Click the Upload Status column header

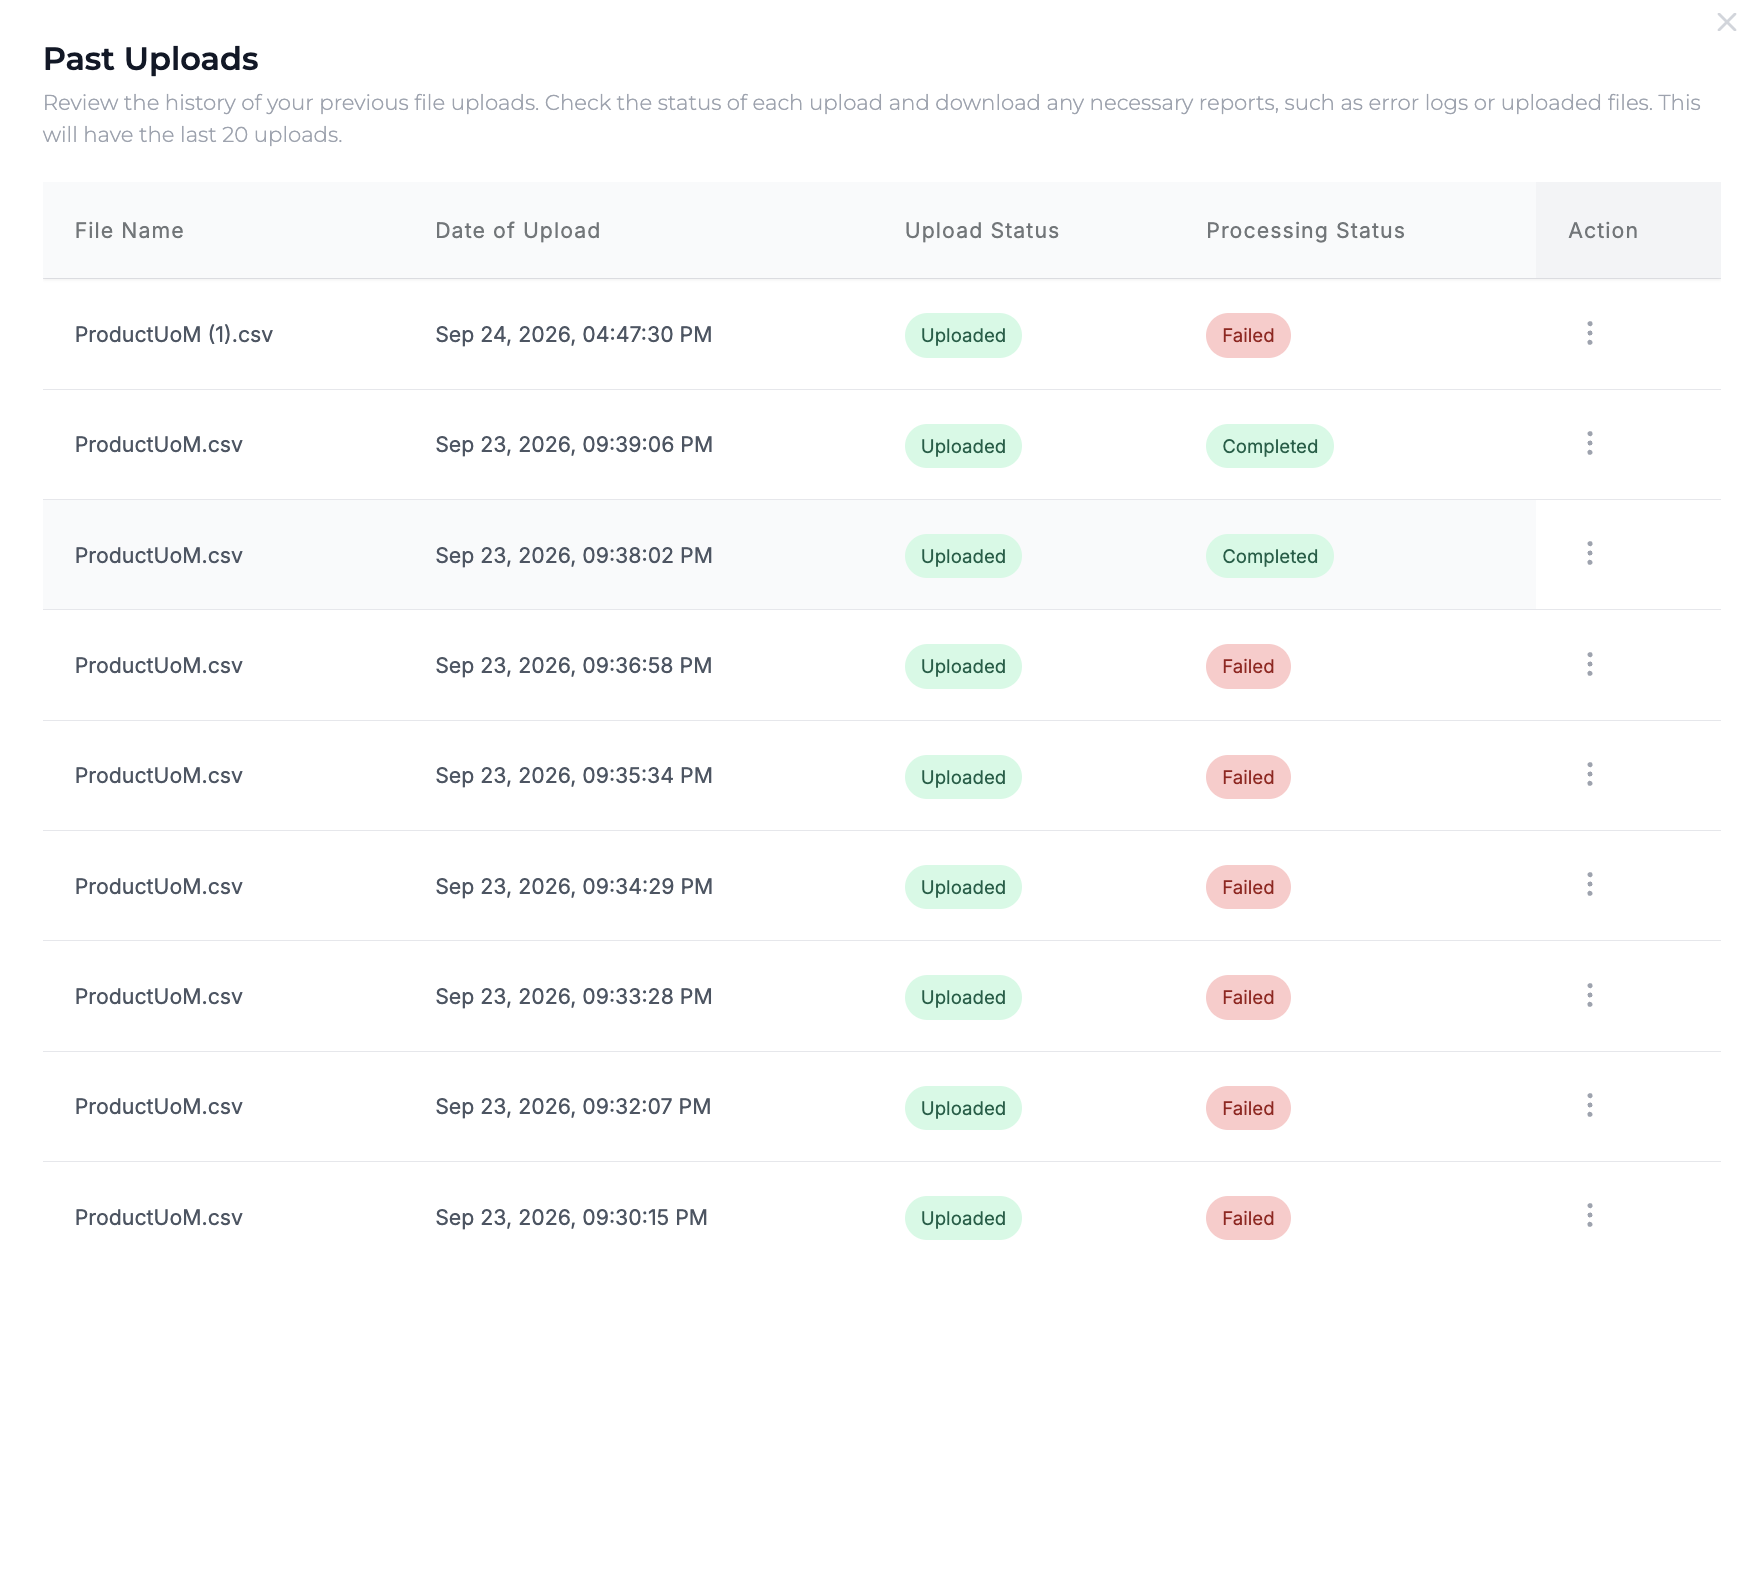[982, 231]
